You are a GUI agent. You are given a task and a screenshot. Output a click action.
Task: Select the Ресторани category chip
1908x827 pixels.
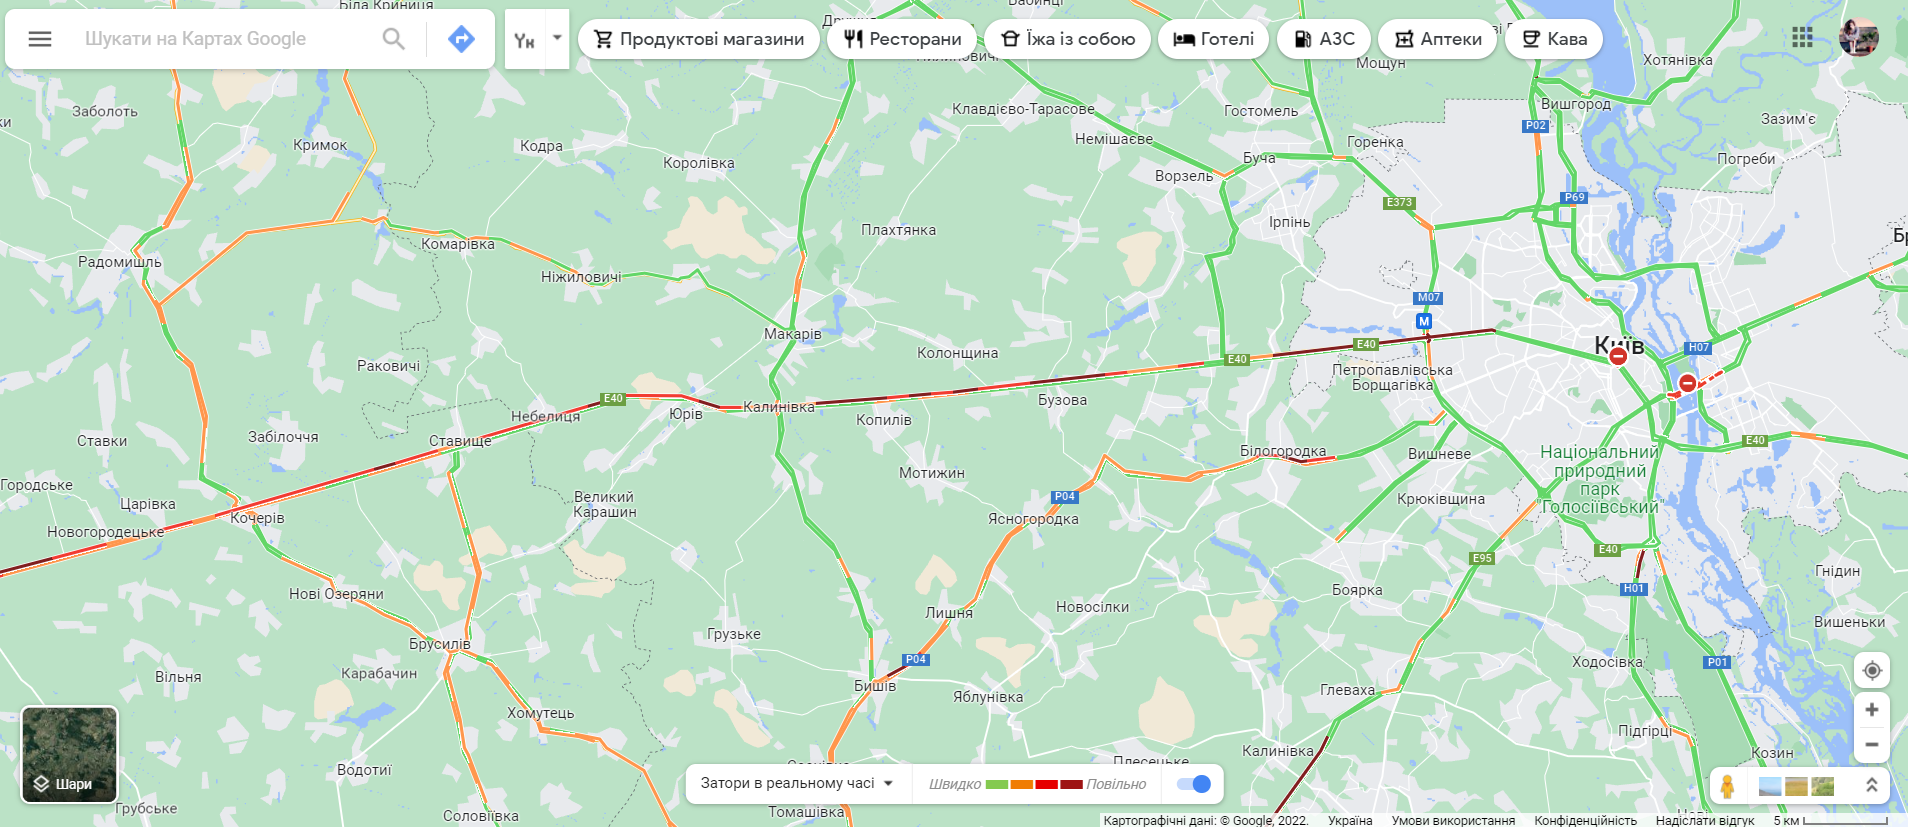(x=902, y=39)
